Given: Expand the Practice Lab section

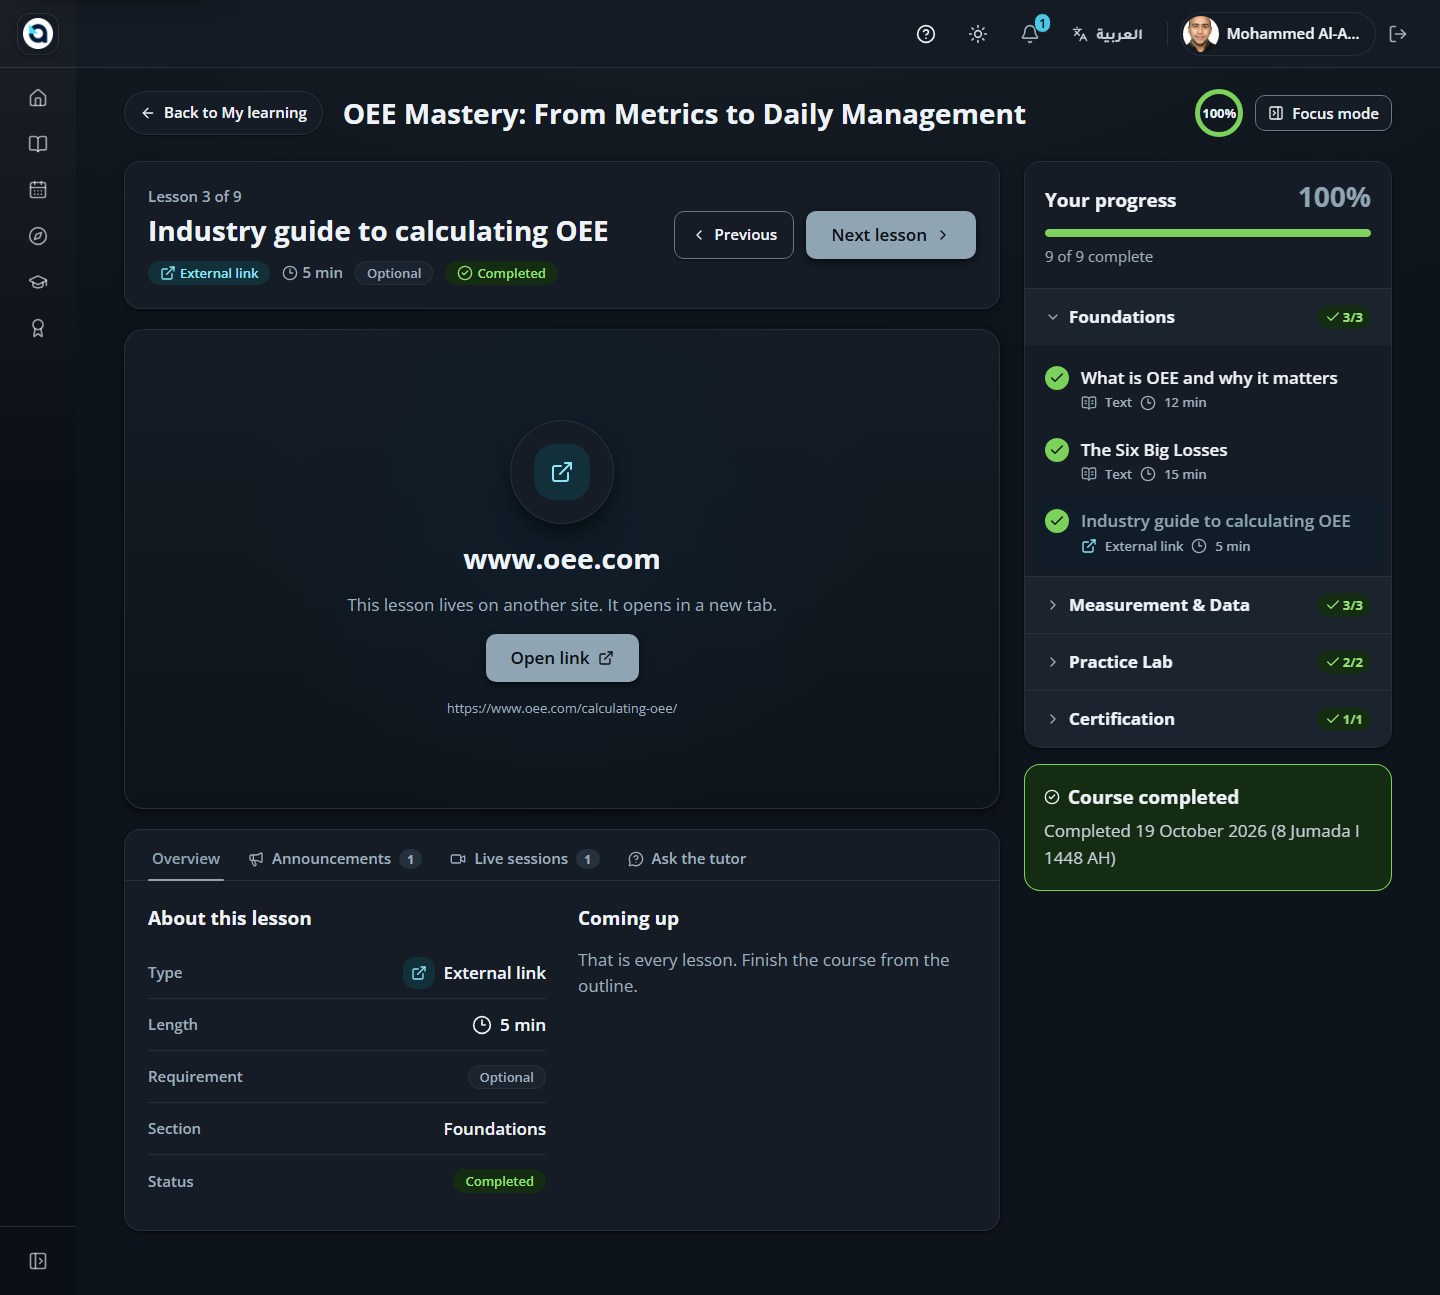Looking at the screenshot, I should (1208, 662).
